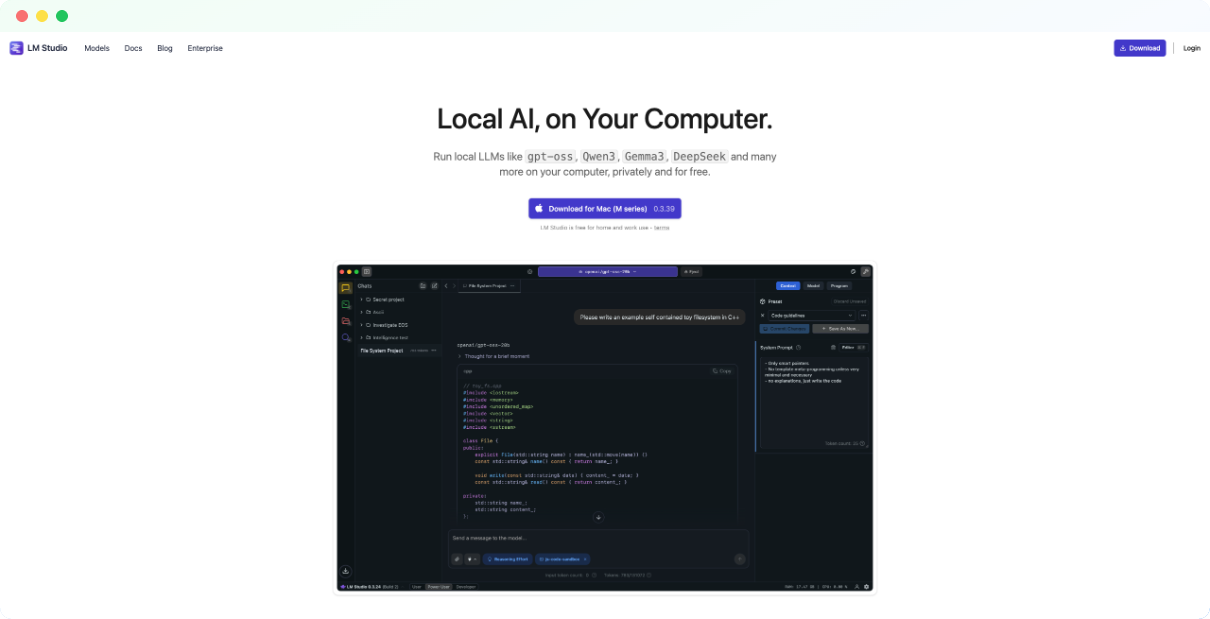
Task: Click the wrench icon at app top right
Action: point(866,272)
